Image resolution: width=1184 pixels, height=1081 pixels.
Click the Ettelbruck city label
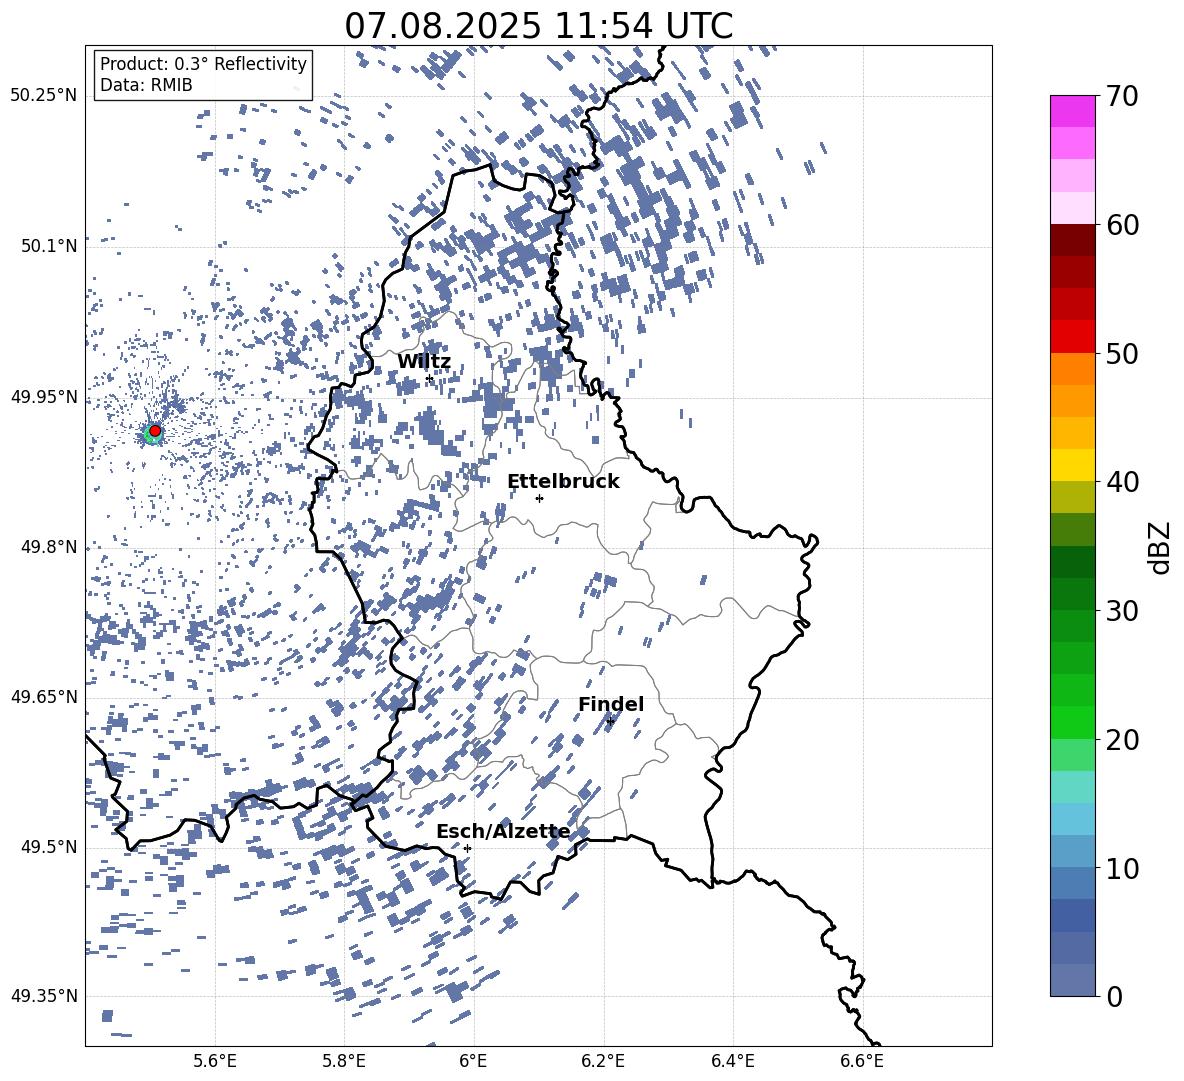[x=563, y=482]
